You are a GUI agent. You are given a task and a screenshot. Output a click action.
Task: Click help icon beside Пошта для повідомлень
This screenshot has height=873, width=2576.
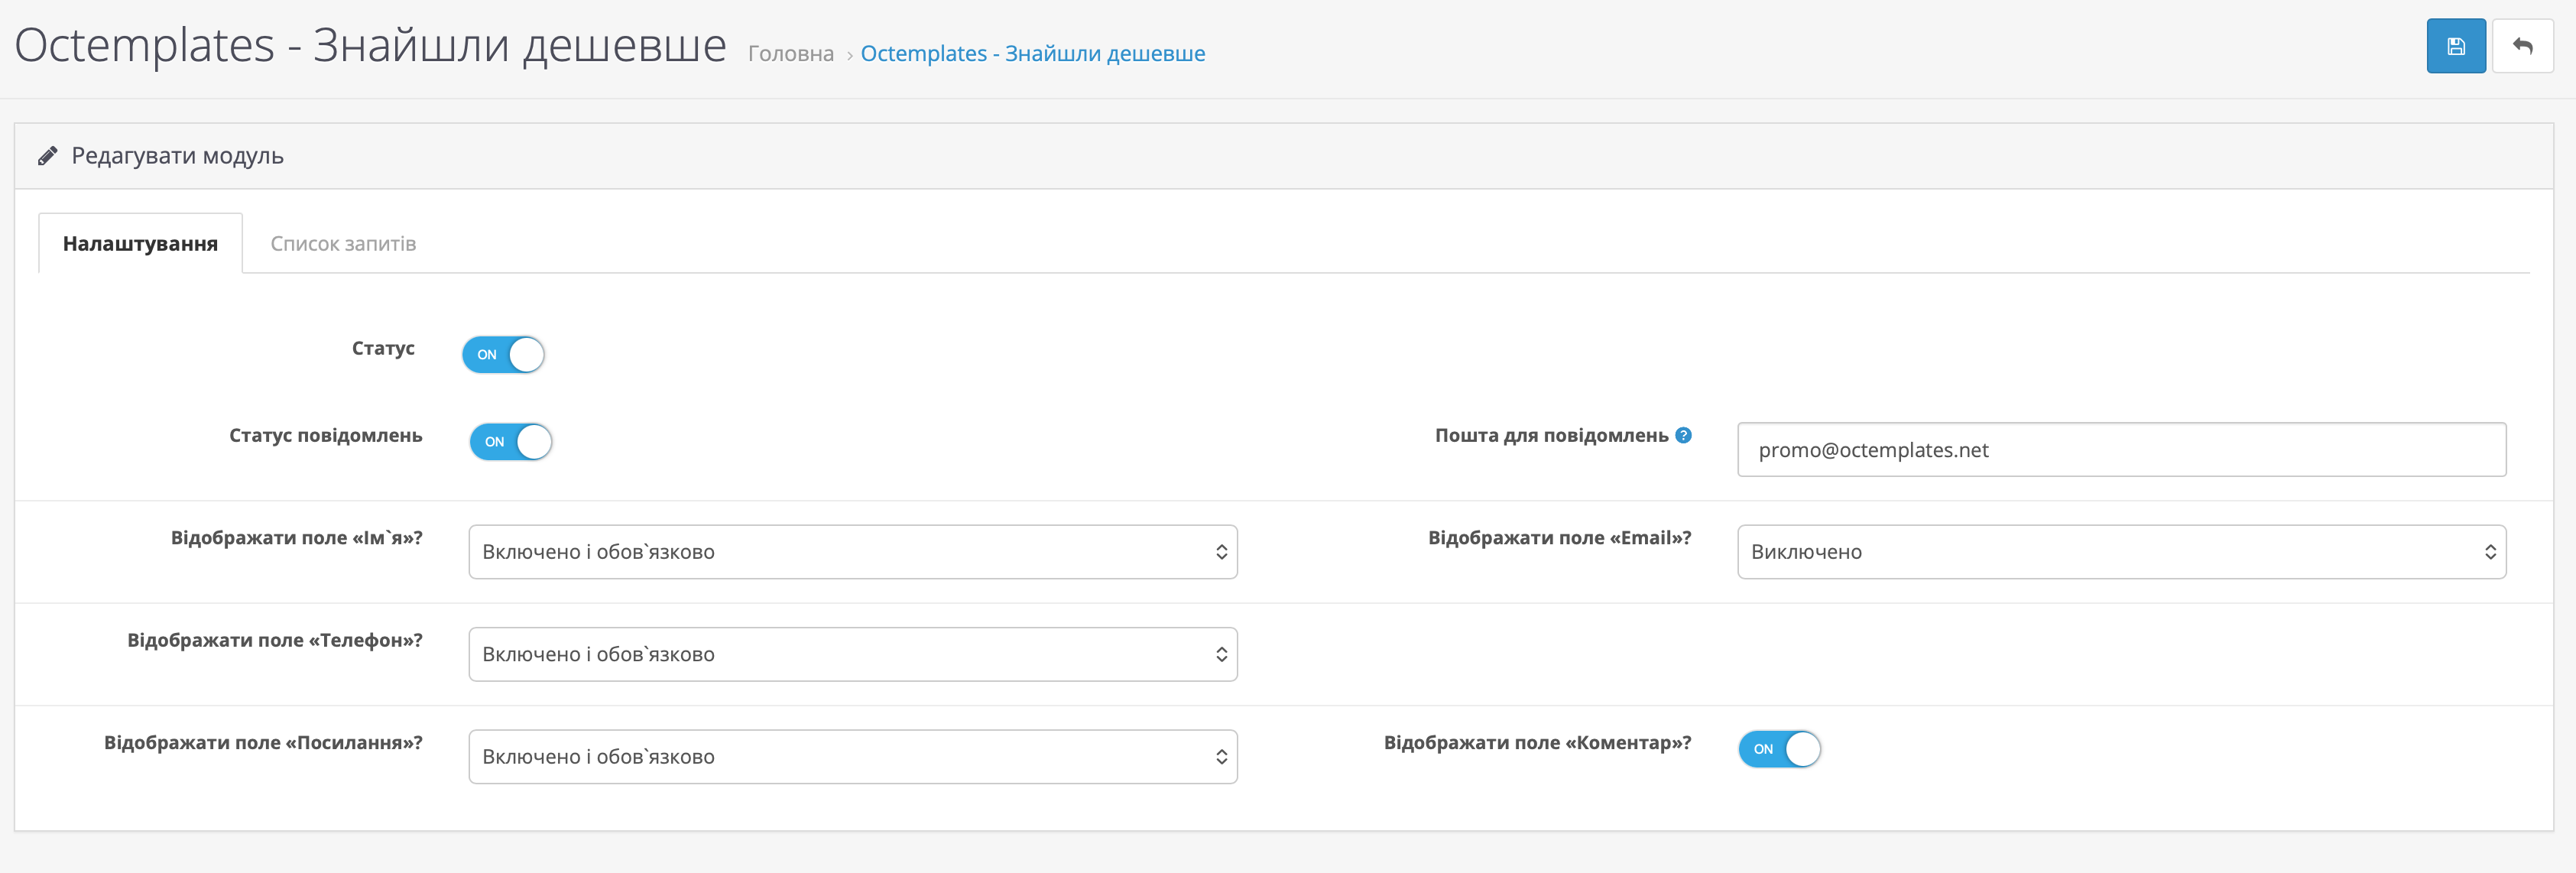[x=1684, y=435]
